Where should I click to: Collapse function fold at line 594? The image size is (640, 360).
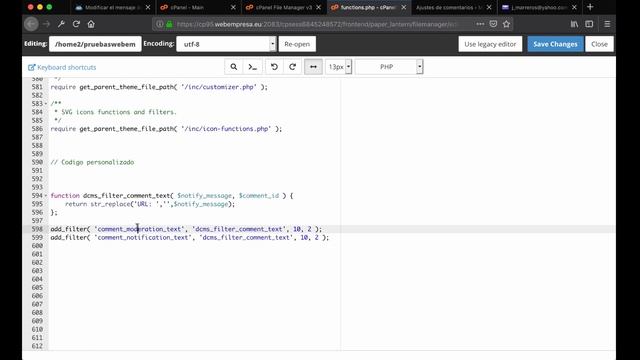click(46, 196)
